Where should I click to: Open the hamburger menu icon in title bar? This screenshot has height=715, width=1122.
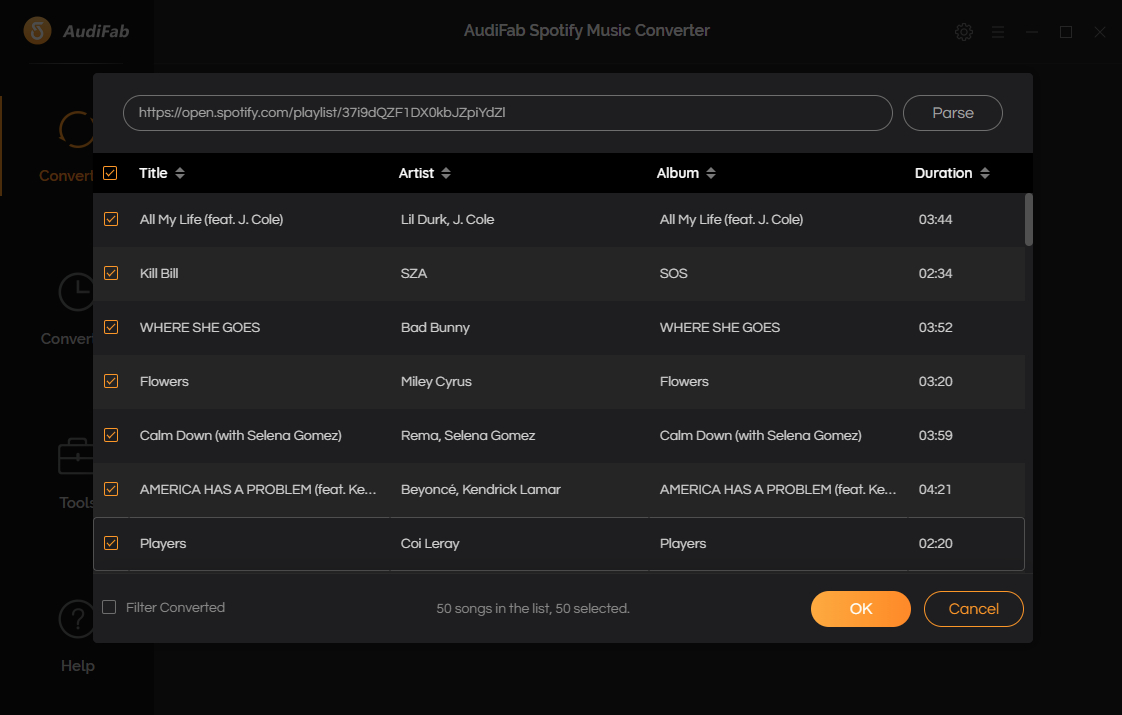(x=997, y=31)
